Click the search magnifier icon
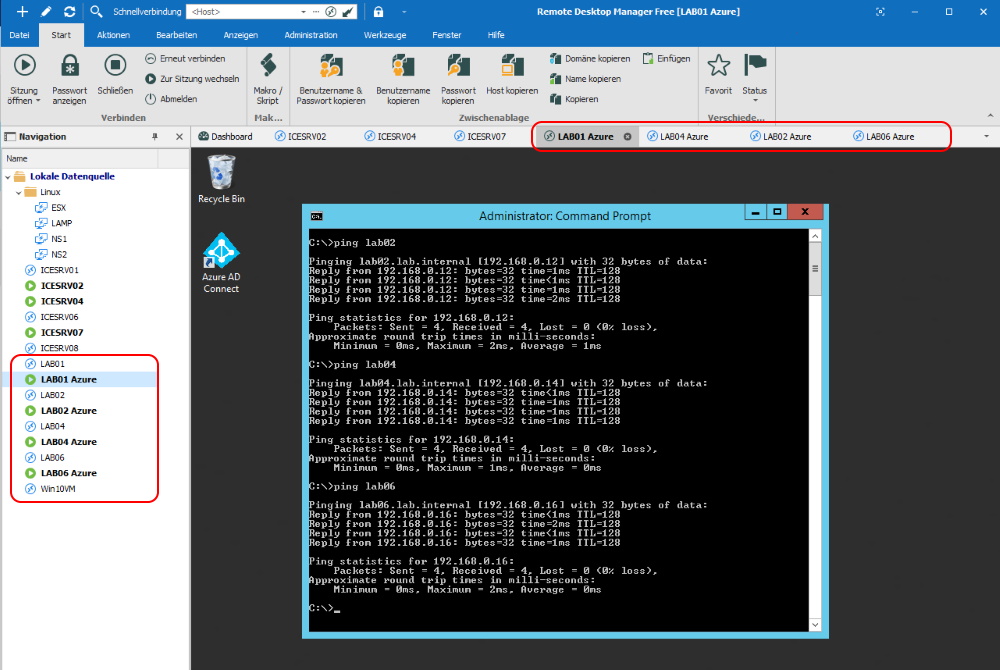This screenshot has width=1000, height=670. coord(96,11)
